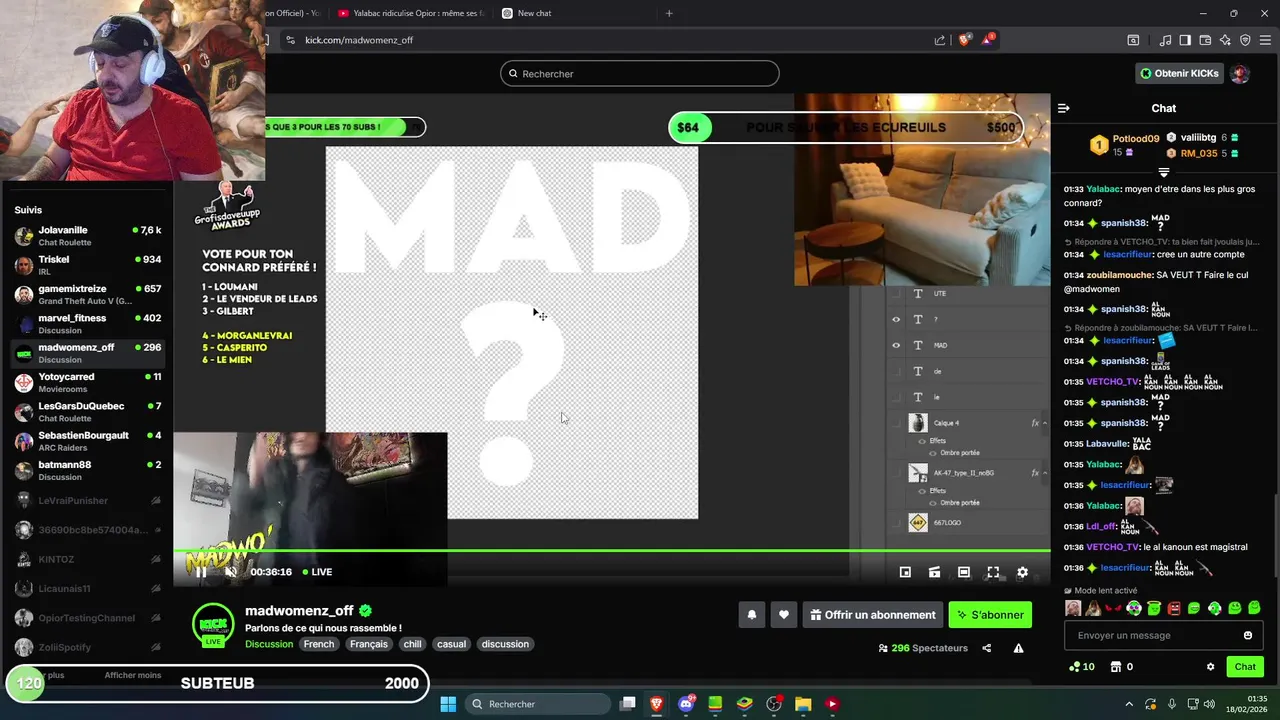Click the green stream progress bar
This screenshot has width=1280, height=720.
612,550
